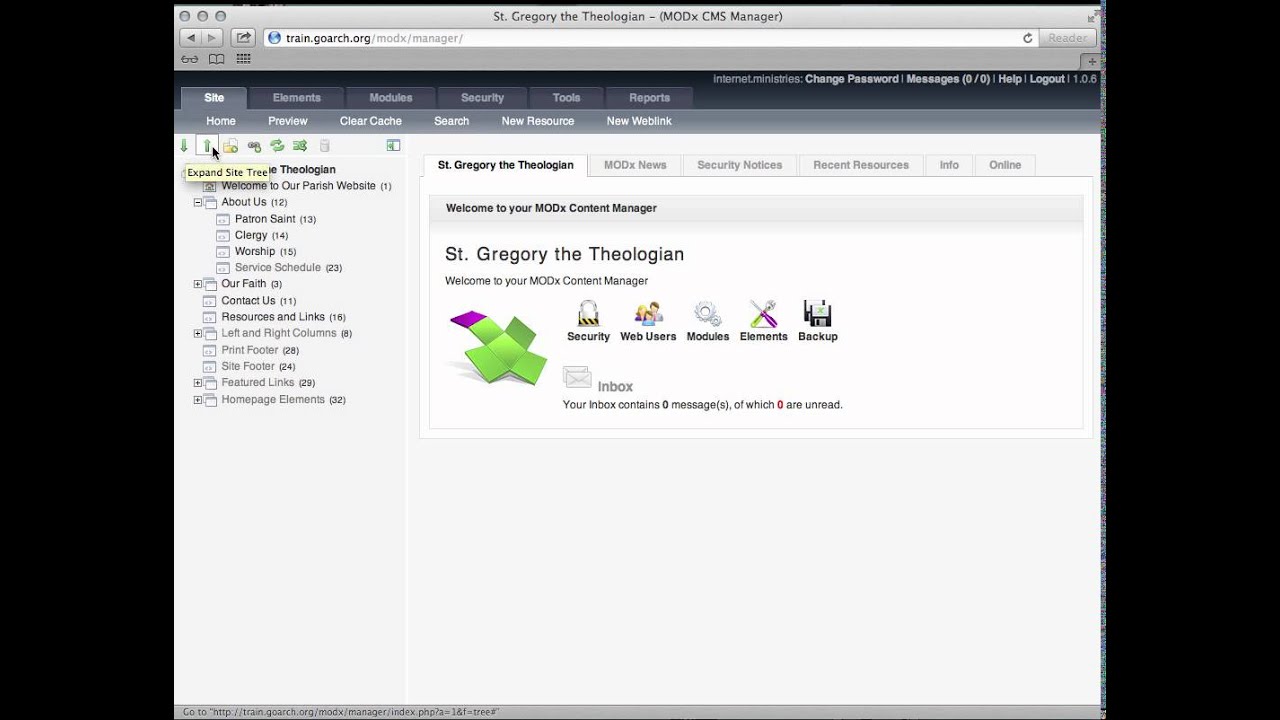
Task: Click the new resource folder icon in tree toolbar
Action: coord(230,146)
